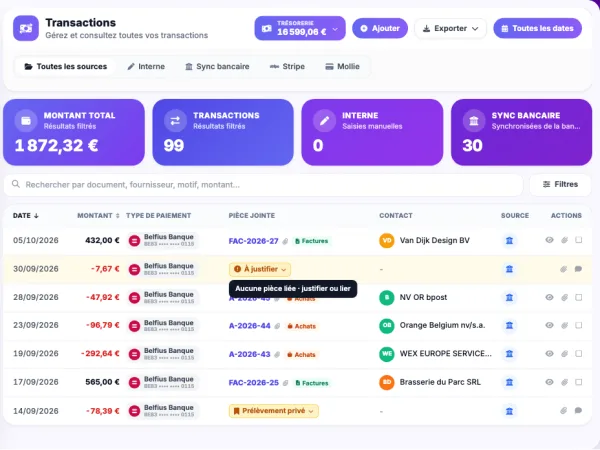
Task: Click the Montant total card
Action: (74, 132)
